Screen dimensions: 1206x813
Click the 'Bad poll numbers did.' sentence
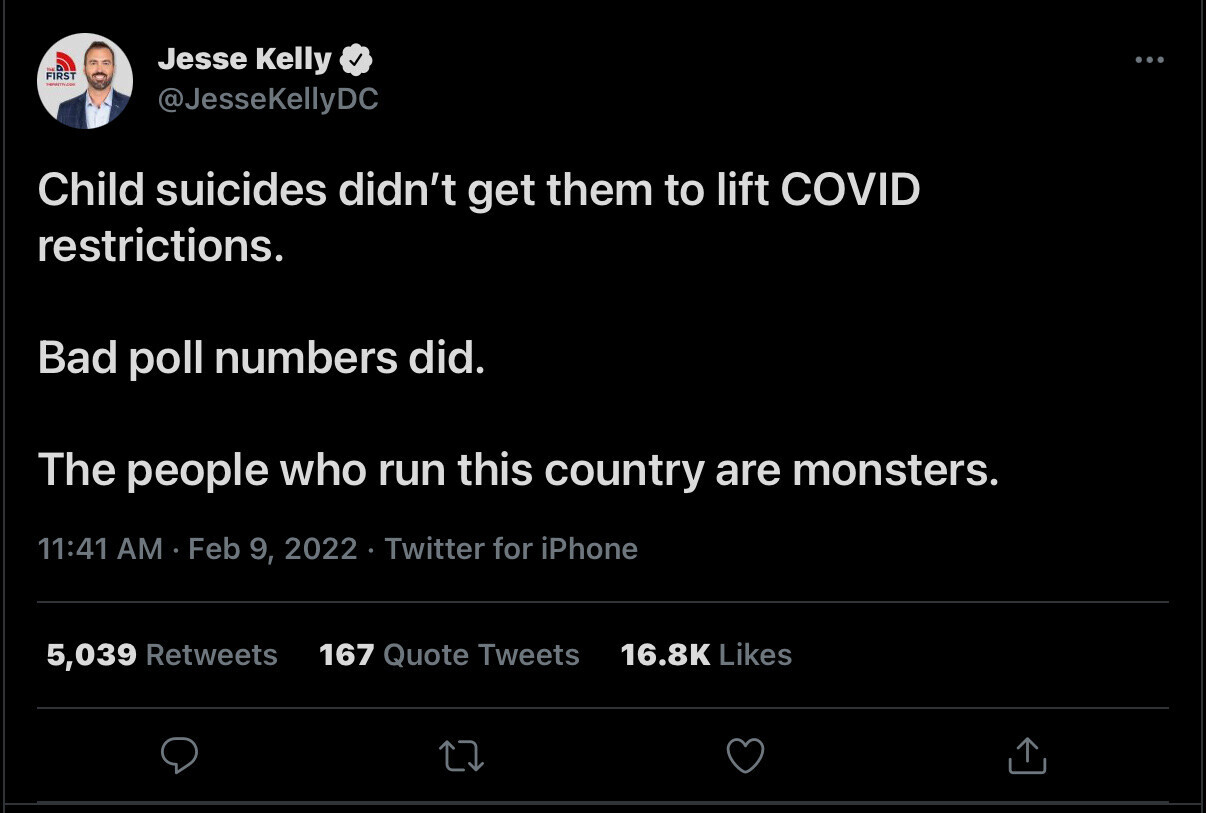(261, 358)
